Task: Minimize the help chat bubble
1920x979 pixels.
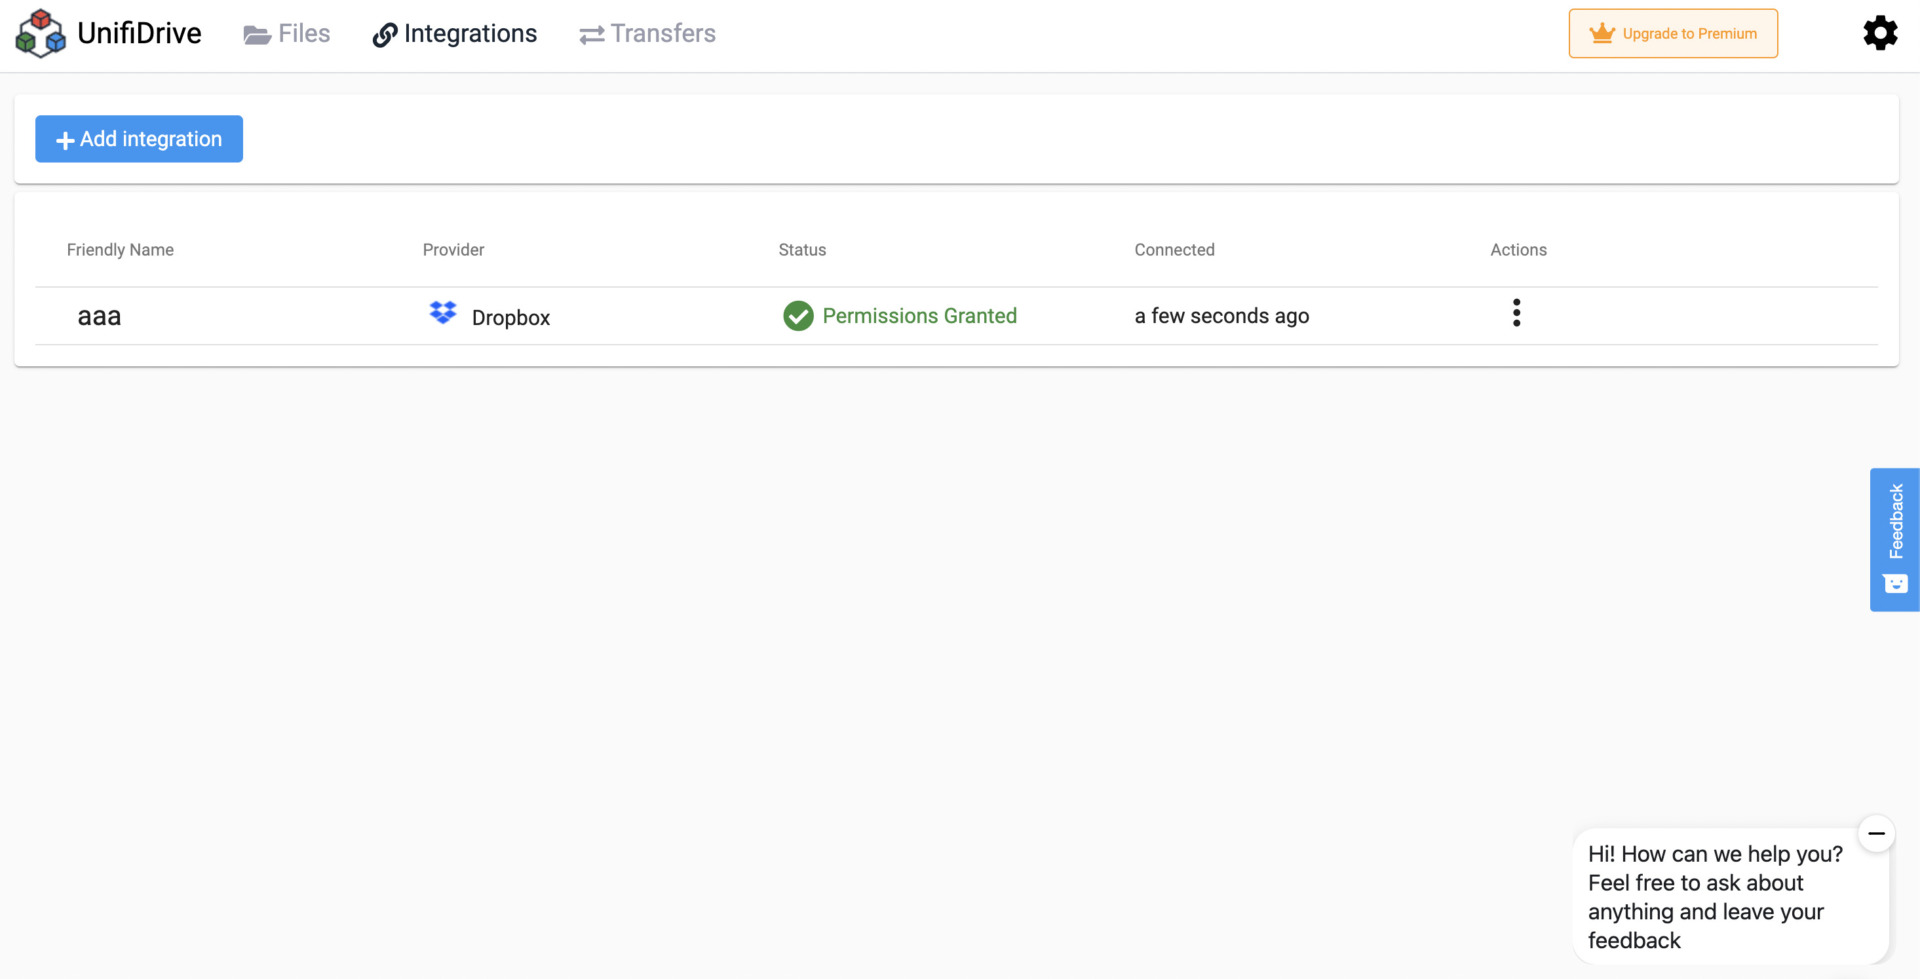Action: [x=1876, y=833]
